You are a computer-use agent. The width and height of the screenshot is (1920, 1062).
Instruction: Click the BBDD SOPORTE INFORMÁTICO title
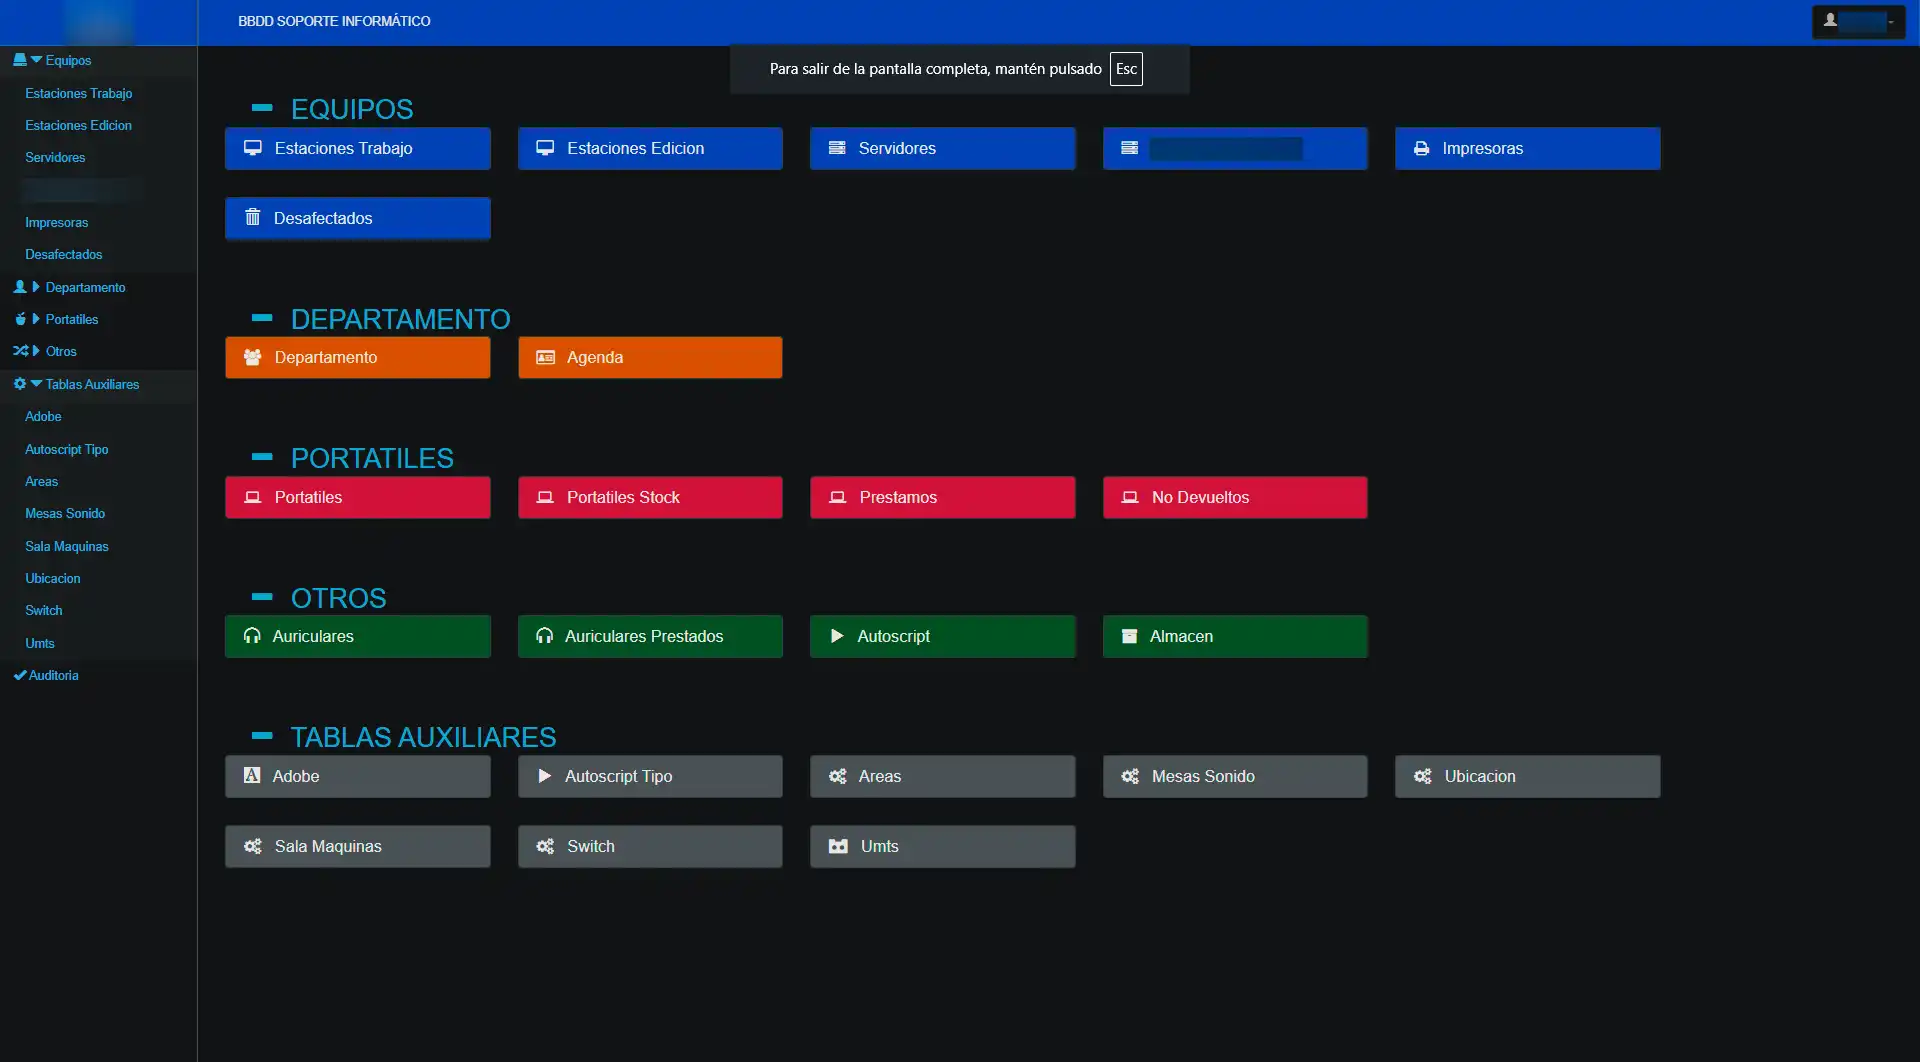(x=334, y=21)
